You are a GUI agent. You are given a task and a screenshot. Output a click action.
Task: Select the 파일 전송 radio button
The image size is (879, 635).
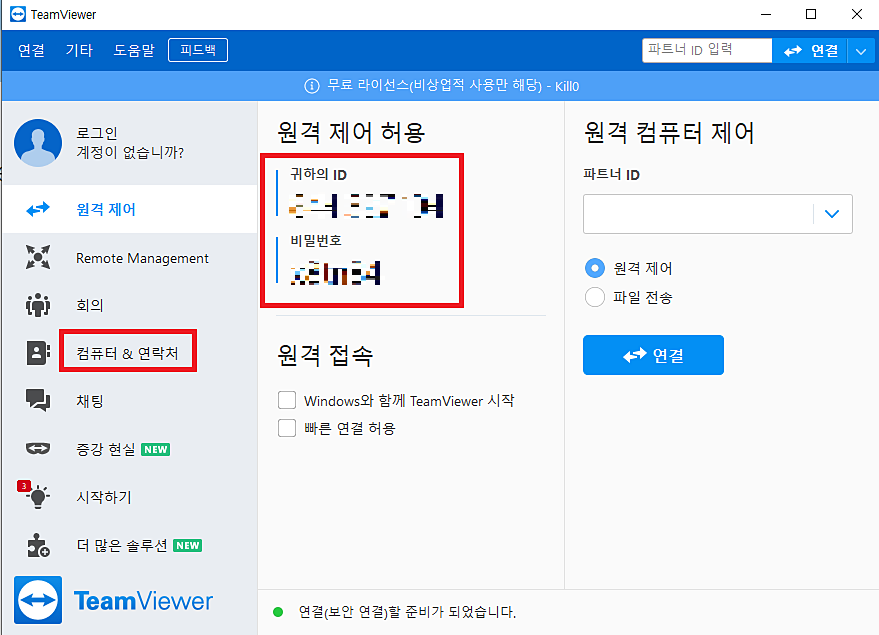tap(595, 297)
